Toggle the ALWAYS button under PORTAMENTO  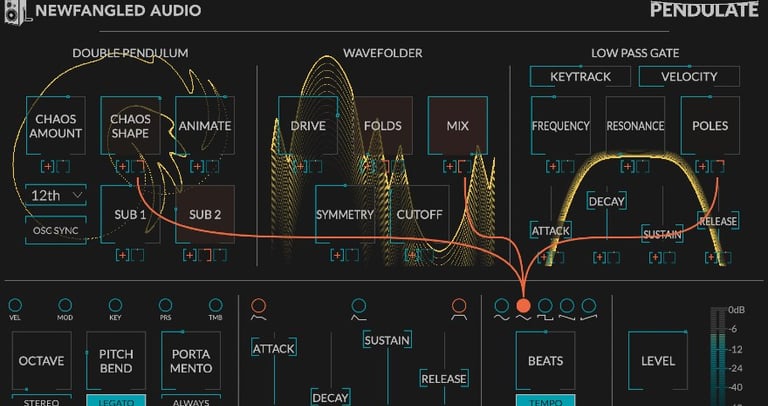pos(191,400)
